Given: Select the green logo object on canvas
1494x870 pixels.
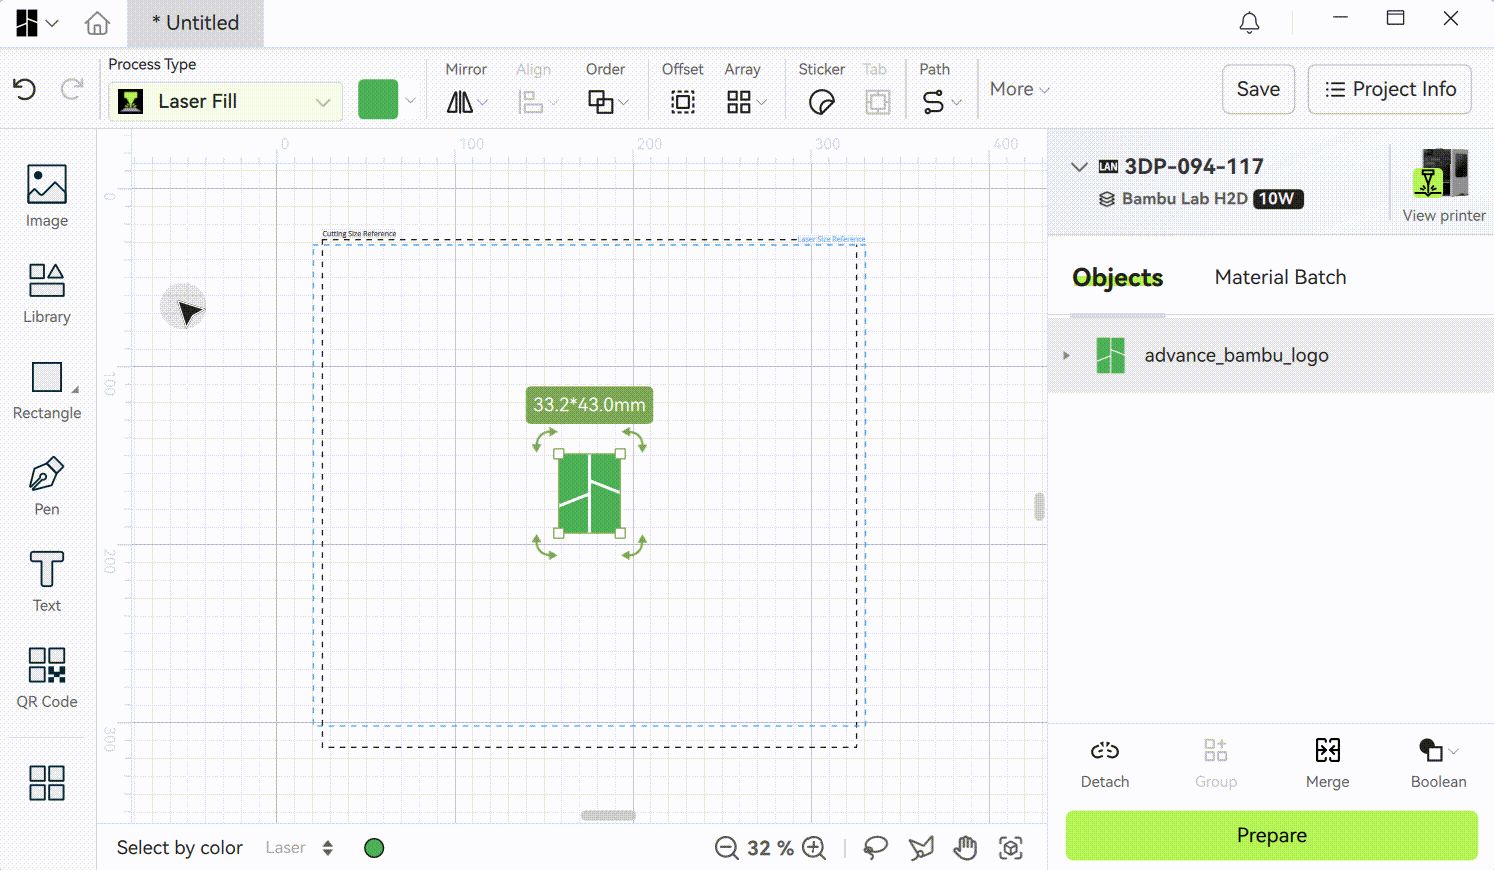Looking at the screenshot, I should [589, 493].
